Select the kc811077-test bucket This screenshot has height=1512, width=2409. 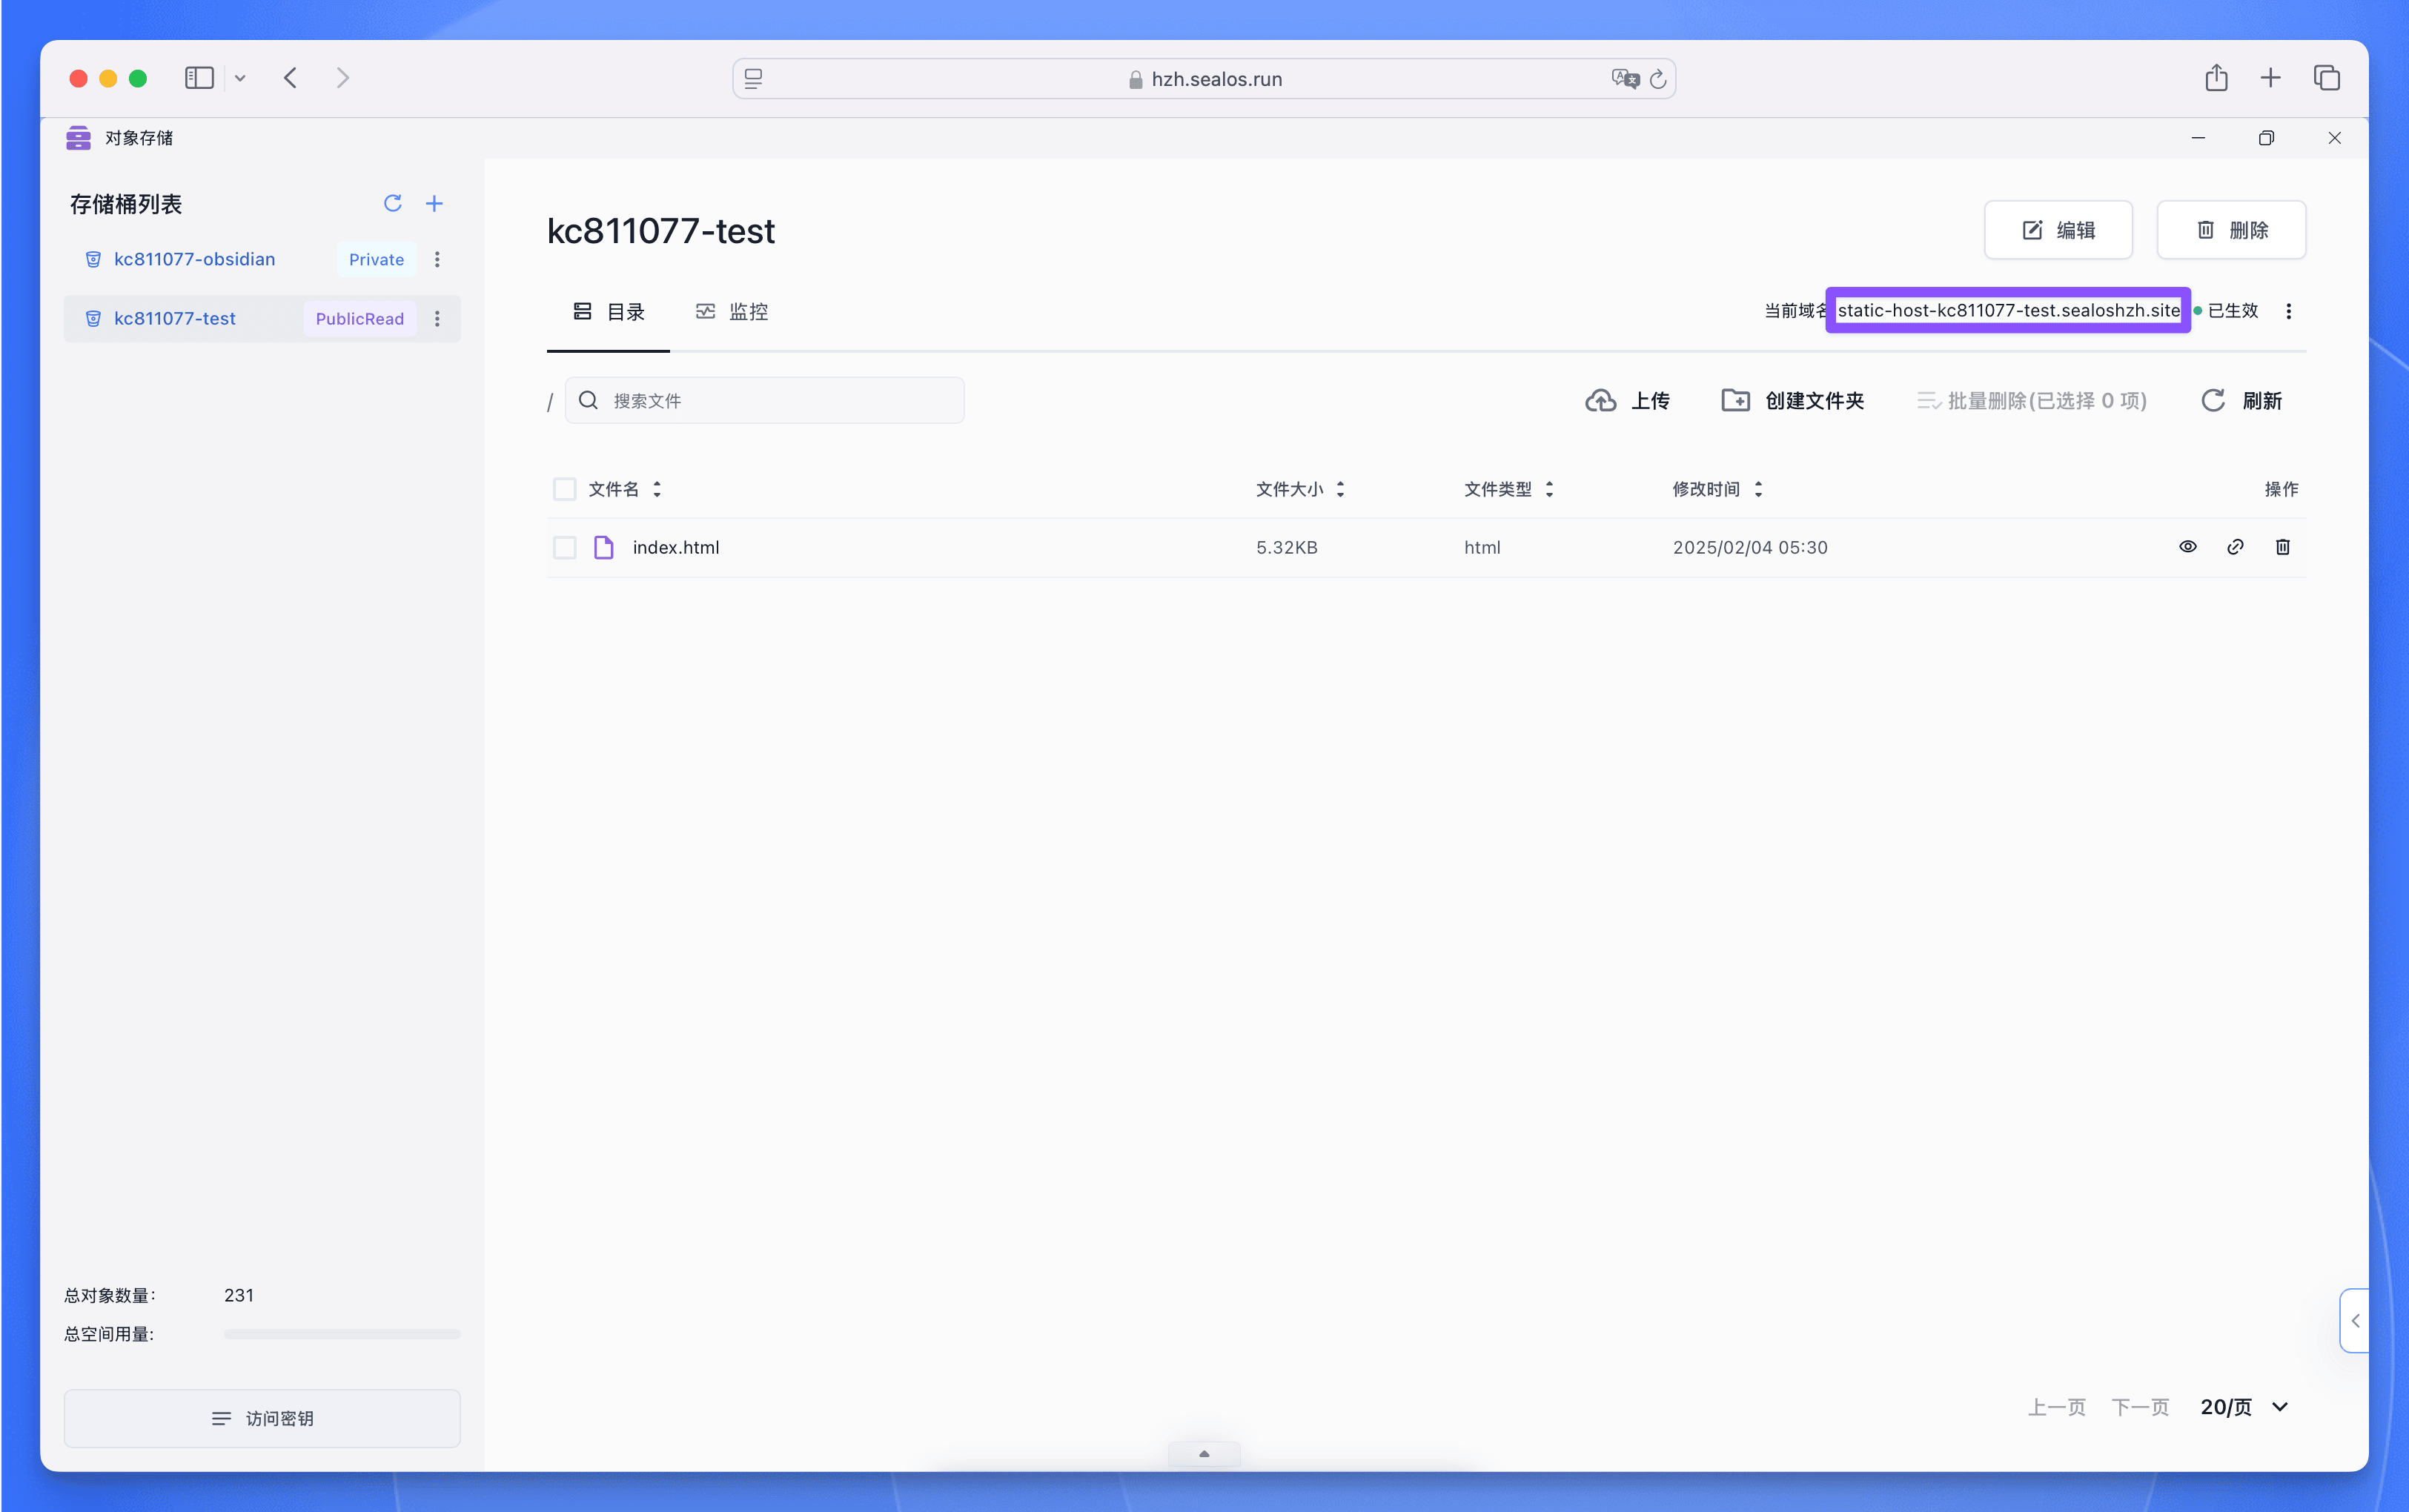click(x=174, y=319)
